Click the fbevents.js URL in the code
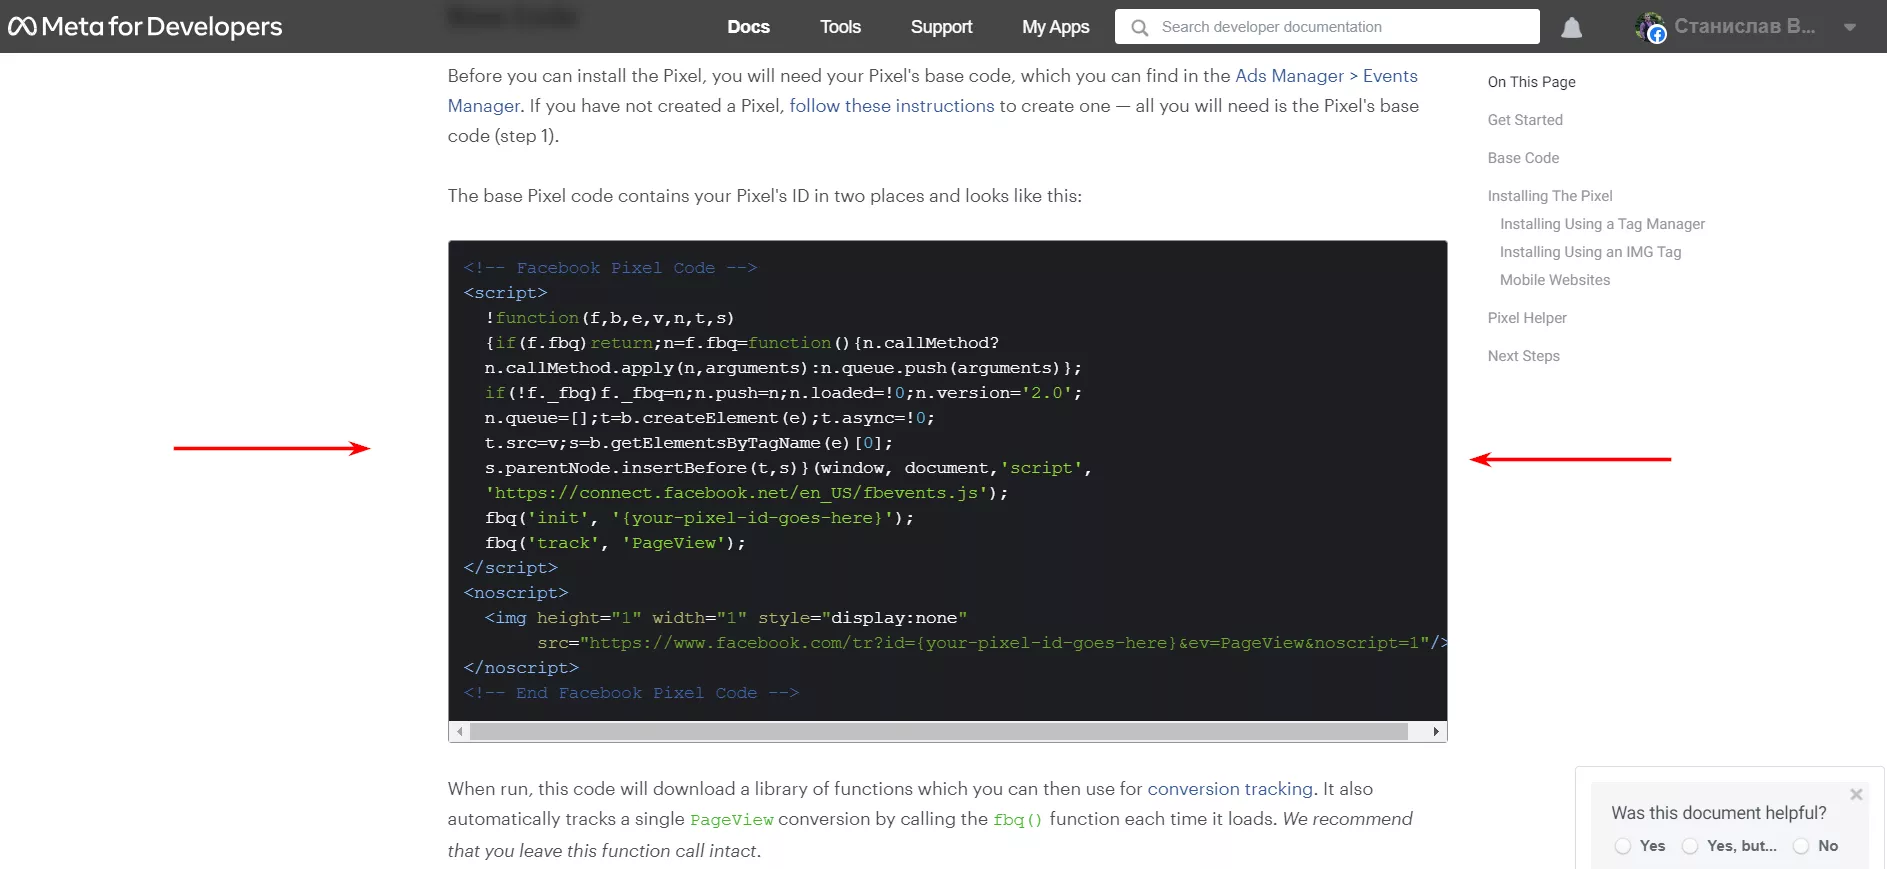The width and height of the screenshot is (1887, 869). [x=736, y=493]
